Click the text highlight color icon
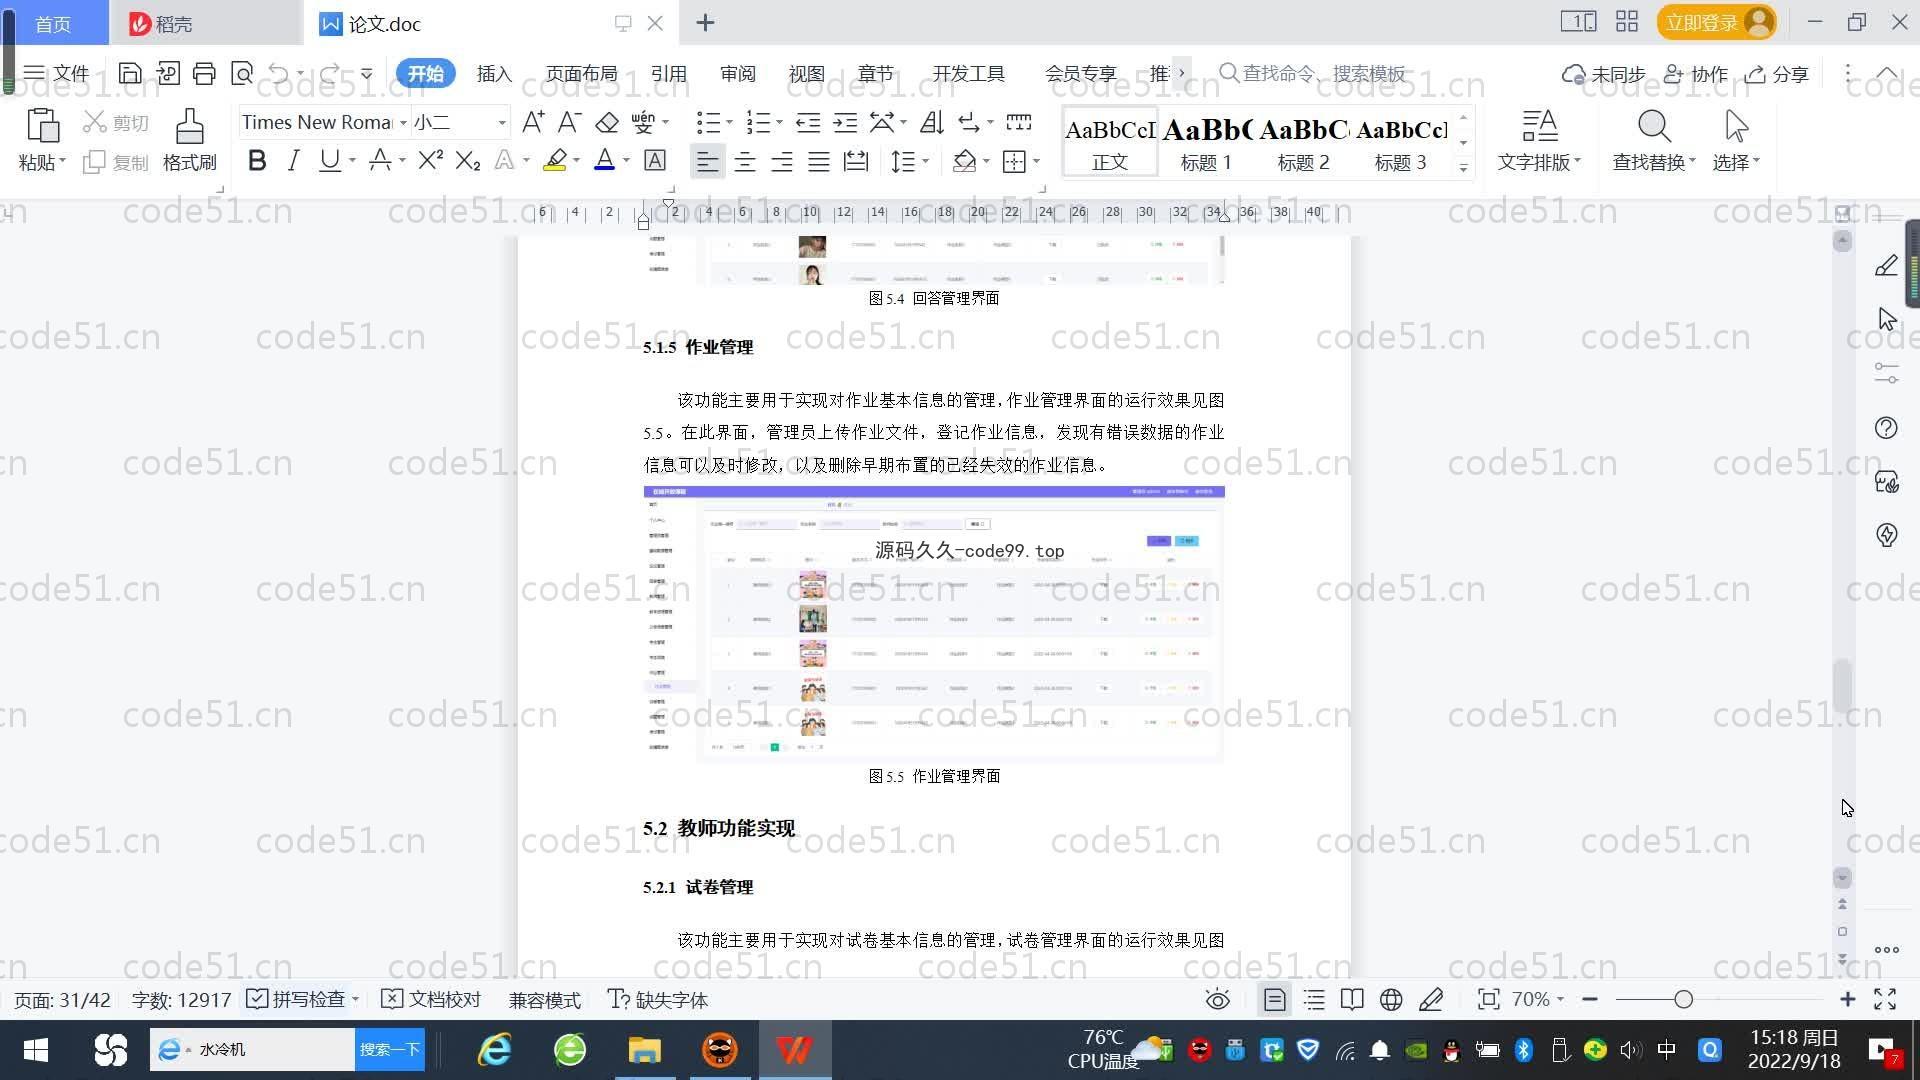 tap(554, 161)
